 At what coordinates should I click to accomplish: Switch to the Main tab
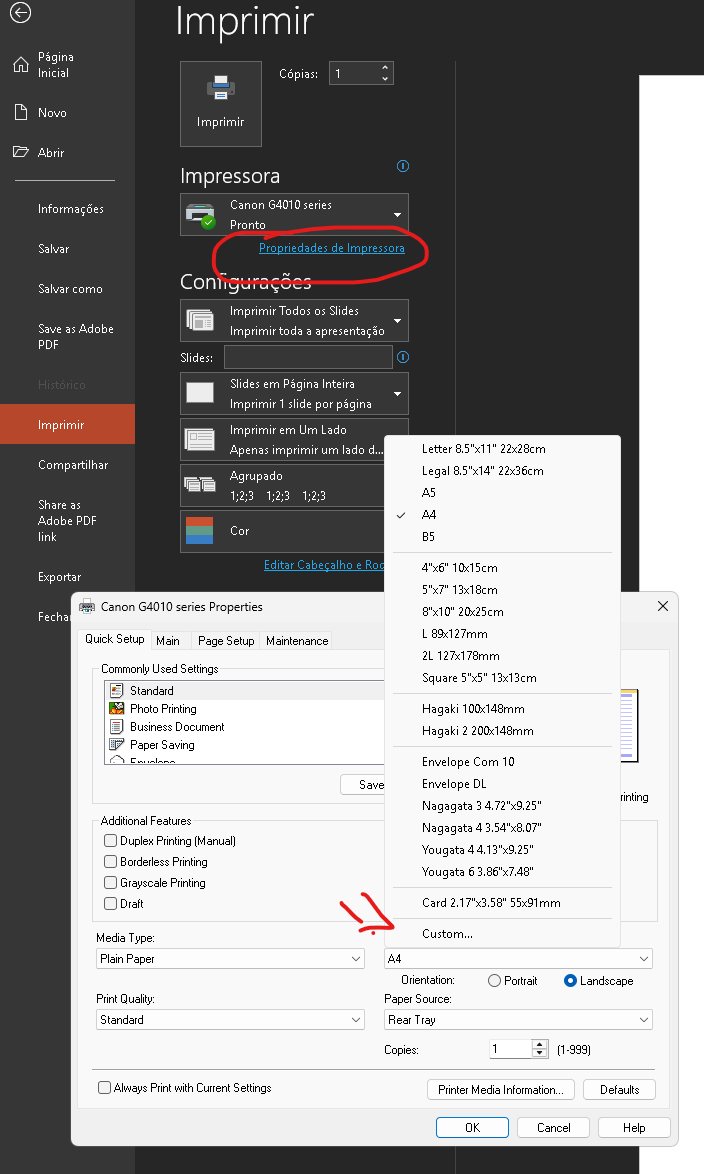pos(168,640)
